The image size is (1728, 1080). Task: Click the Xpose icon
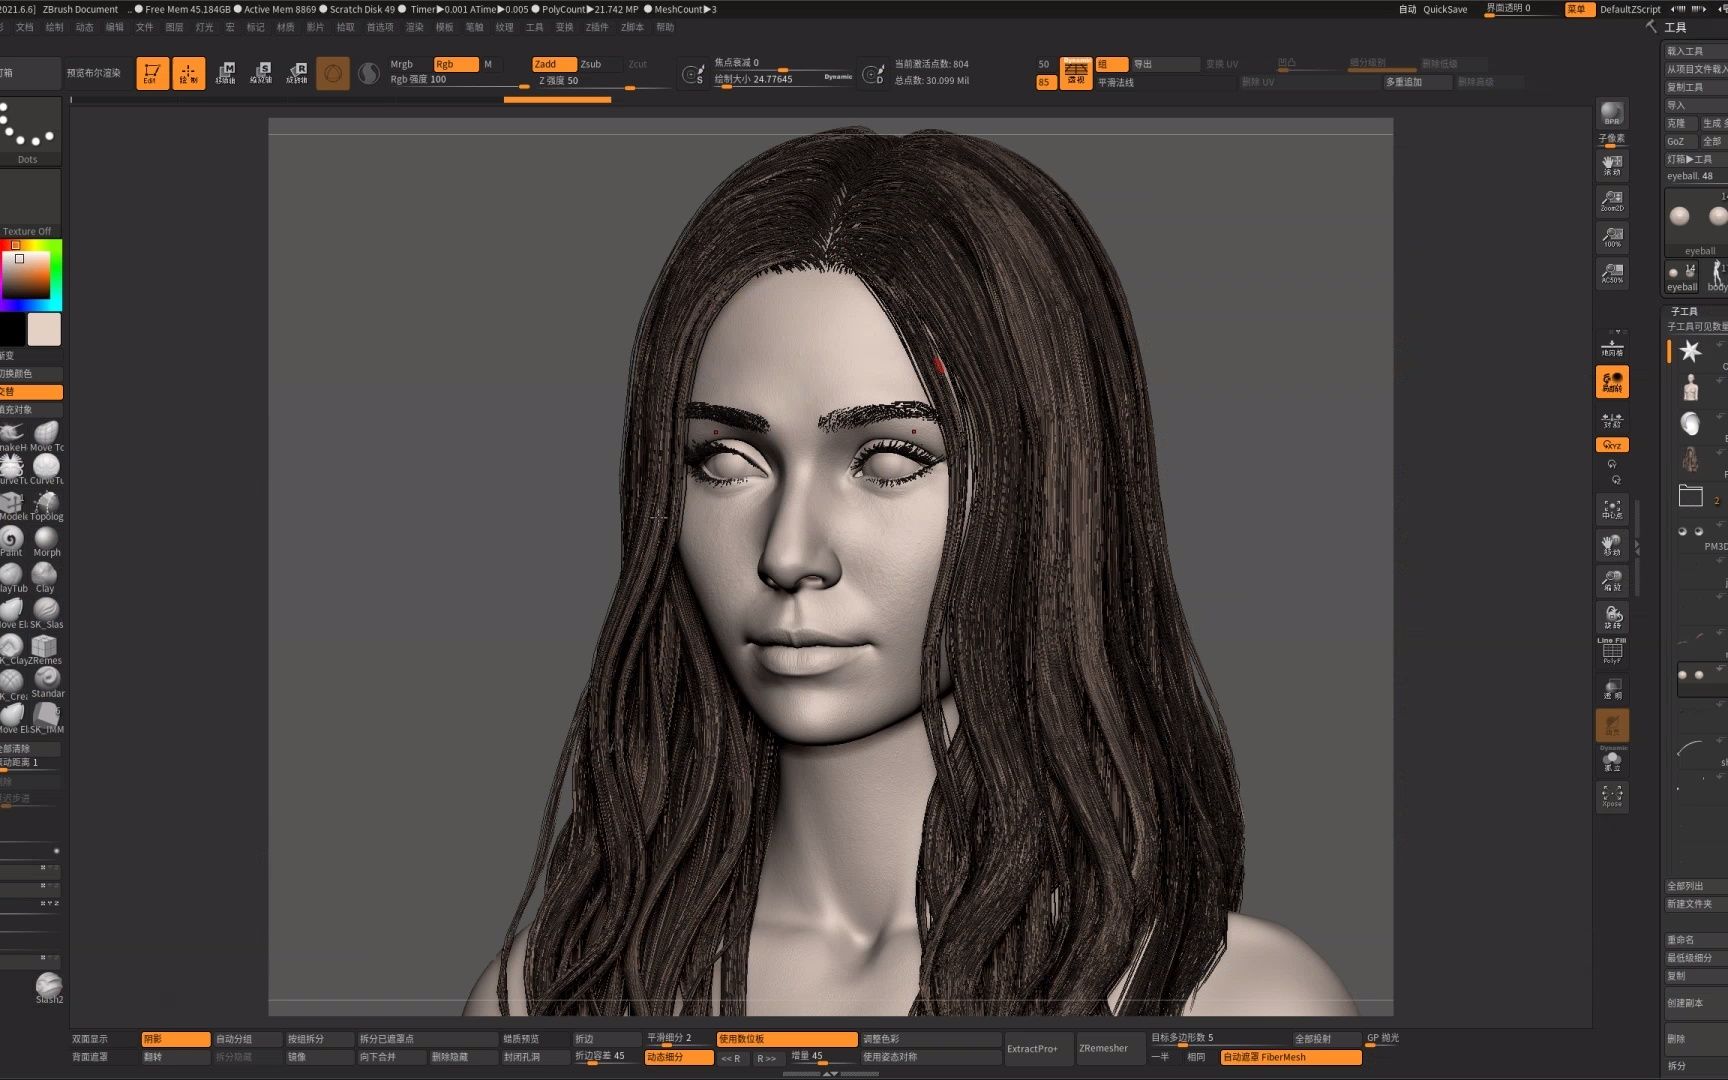(1612, 796)
